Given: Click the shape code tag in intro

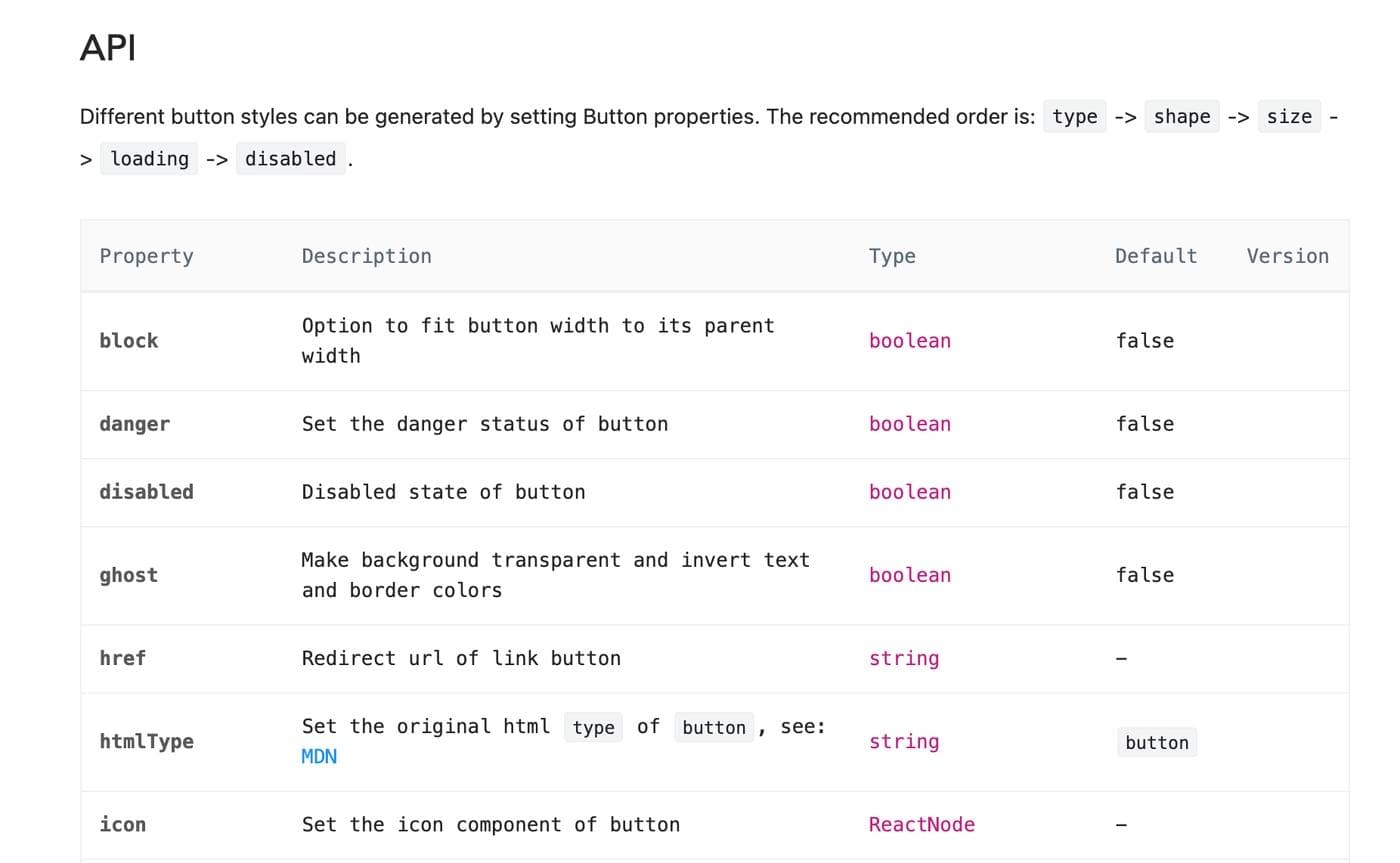Looking at the screenshot, I should click(x=1182, y=117).
